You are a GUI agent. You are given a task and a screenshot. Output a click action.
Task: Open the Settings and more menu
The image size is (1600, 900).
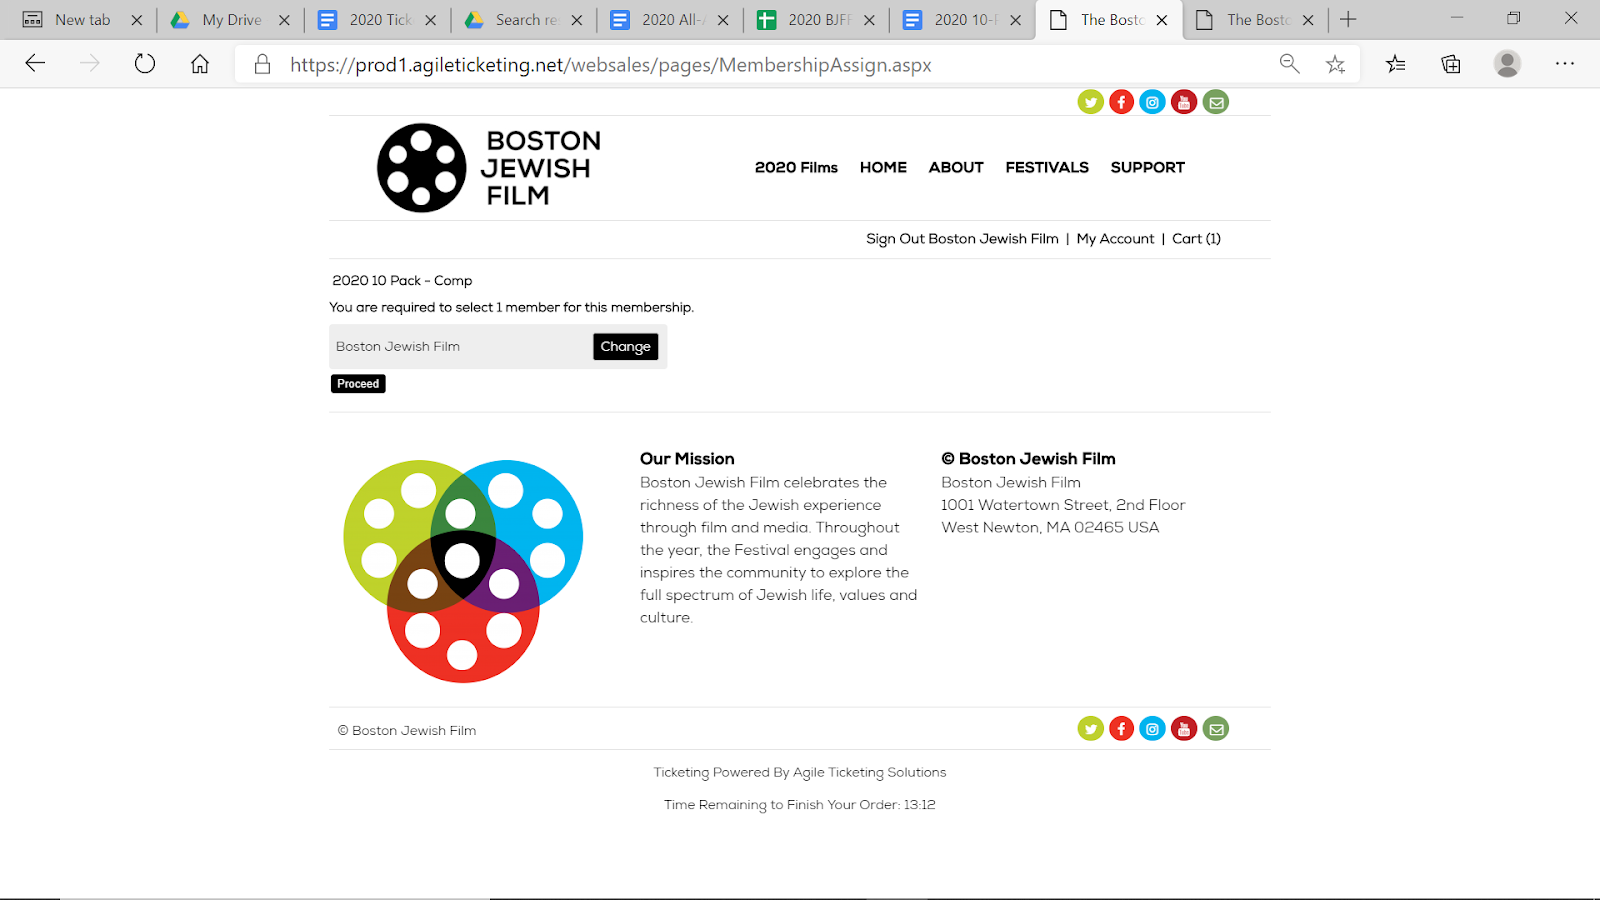[x=1565, y=64]
